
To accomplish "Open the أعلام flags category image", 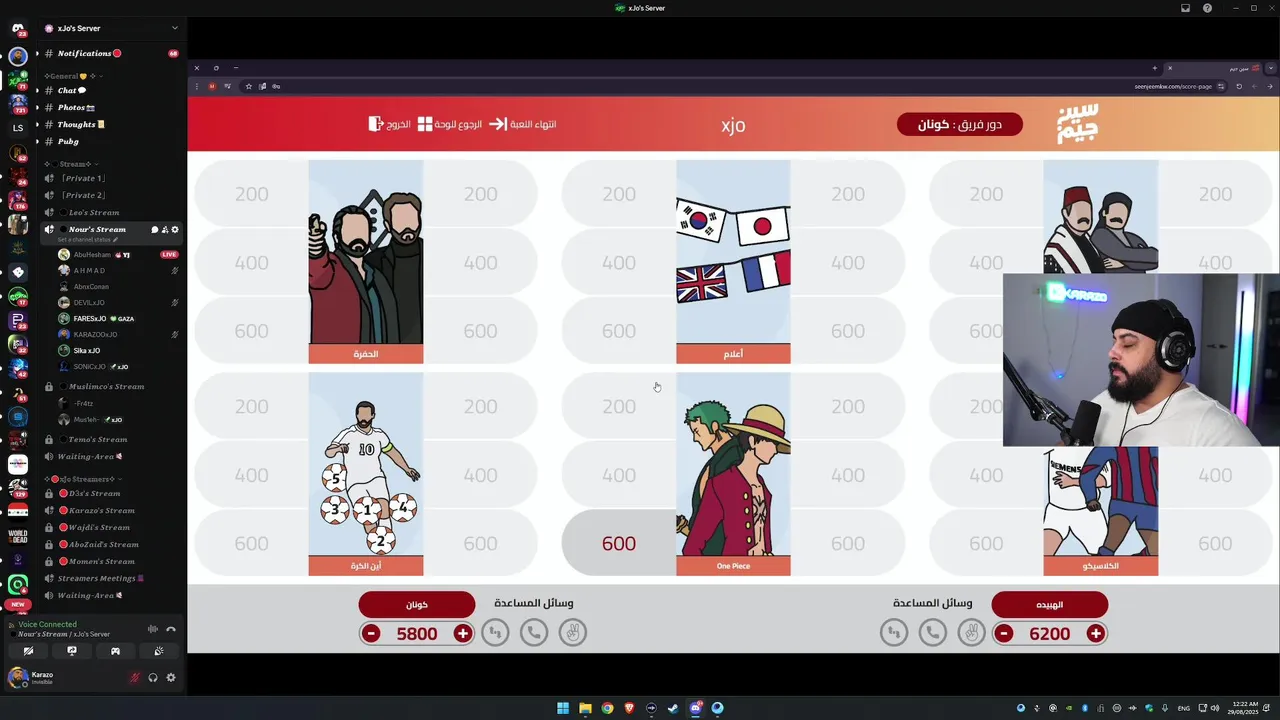I will (x=733, y=253).
